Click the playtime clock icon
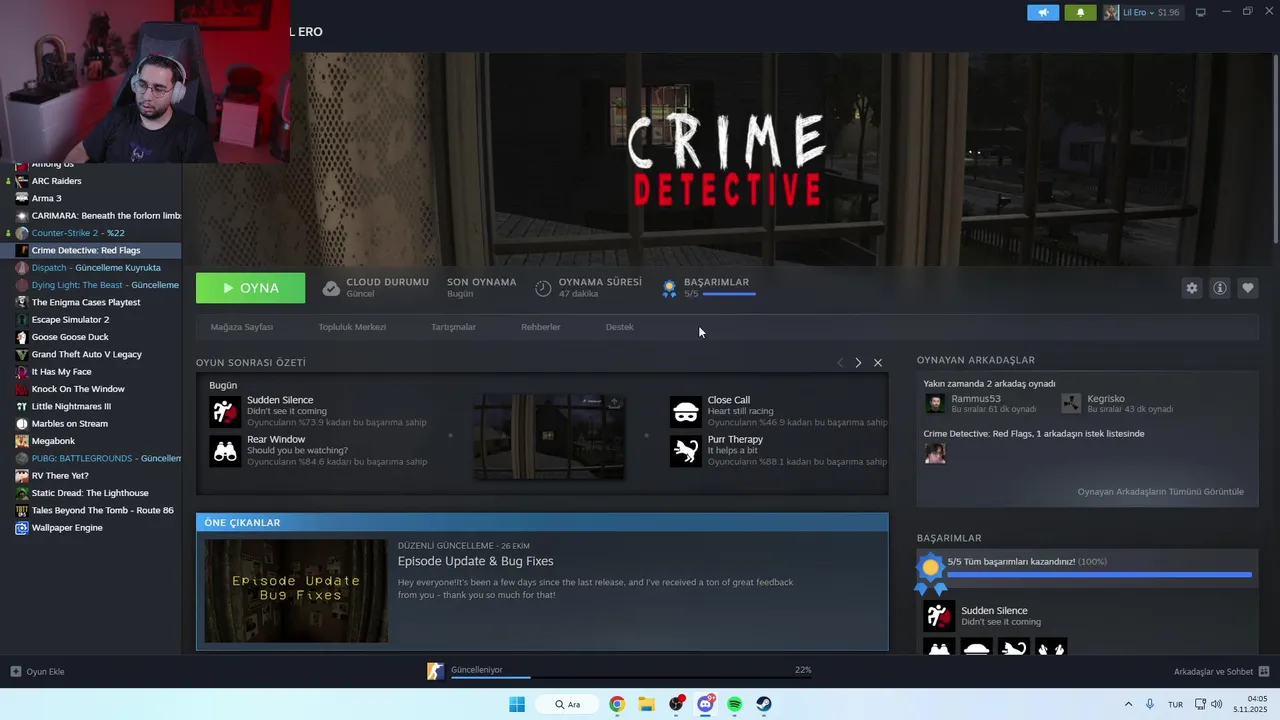 point(543,289)
